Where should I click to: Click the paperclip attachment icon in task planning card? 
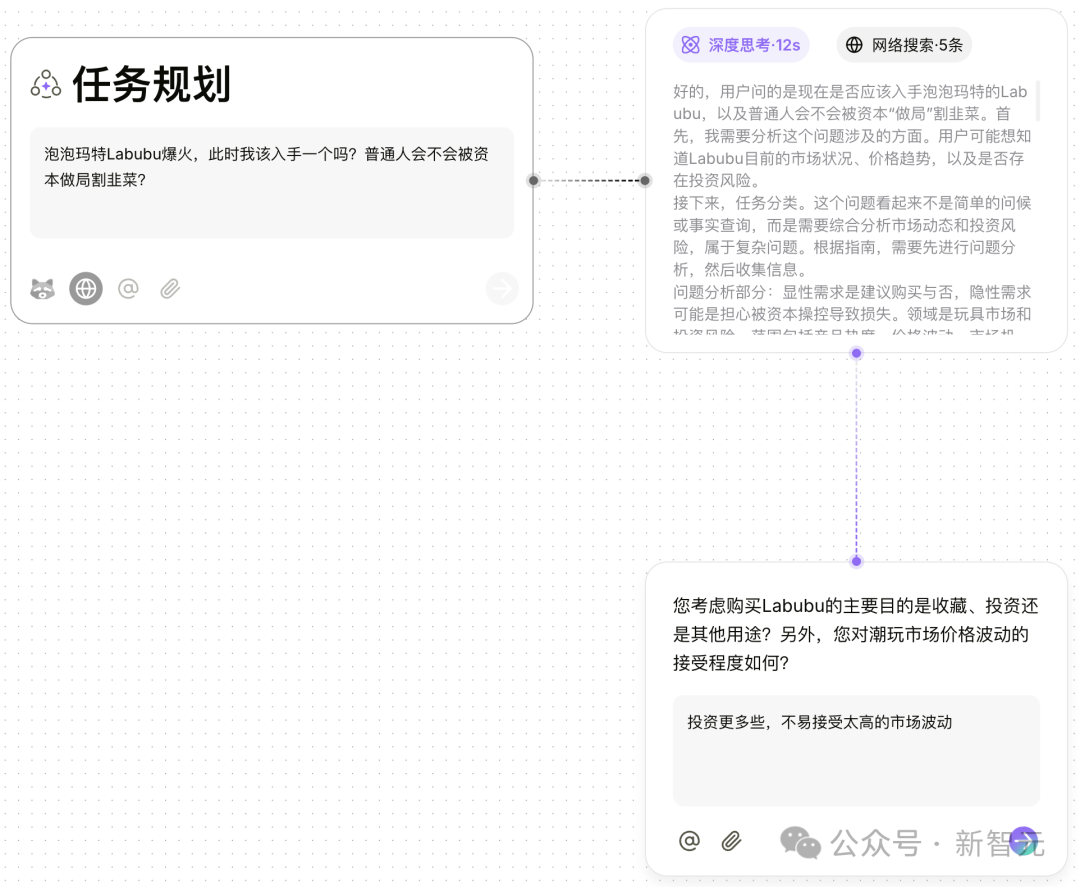coord(169,288)
